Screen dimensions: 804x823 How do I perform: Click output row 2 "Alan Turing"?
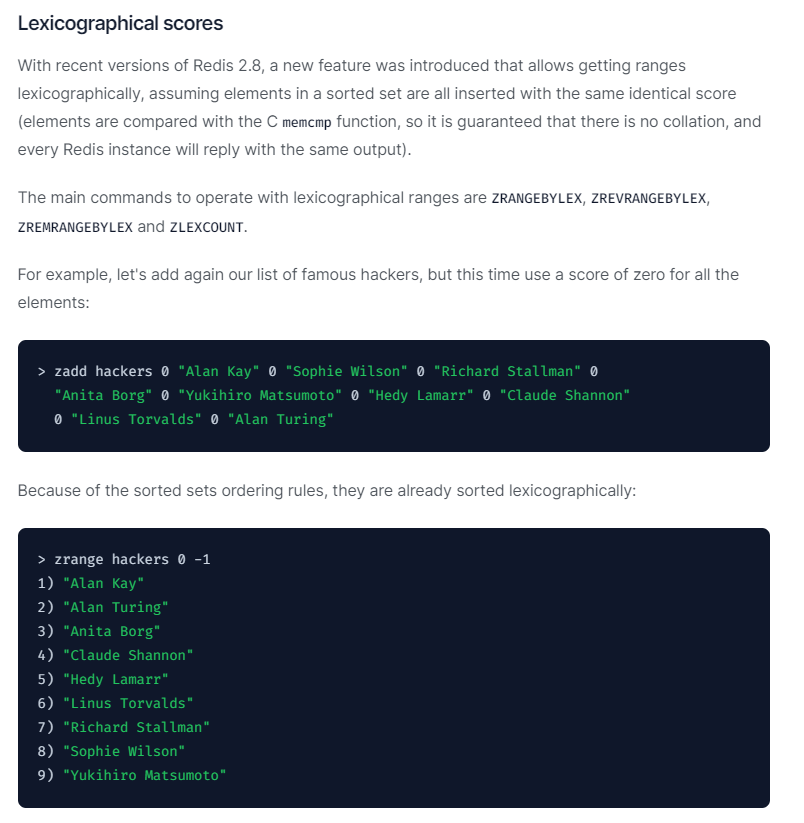click(116, 607)
